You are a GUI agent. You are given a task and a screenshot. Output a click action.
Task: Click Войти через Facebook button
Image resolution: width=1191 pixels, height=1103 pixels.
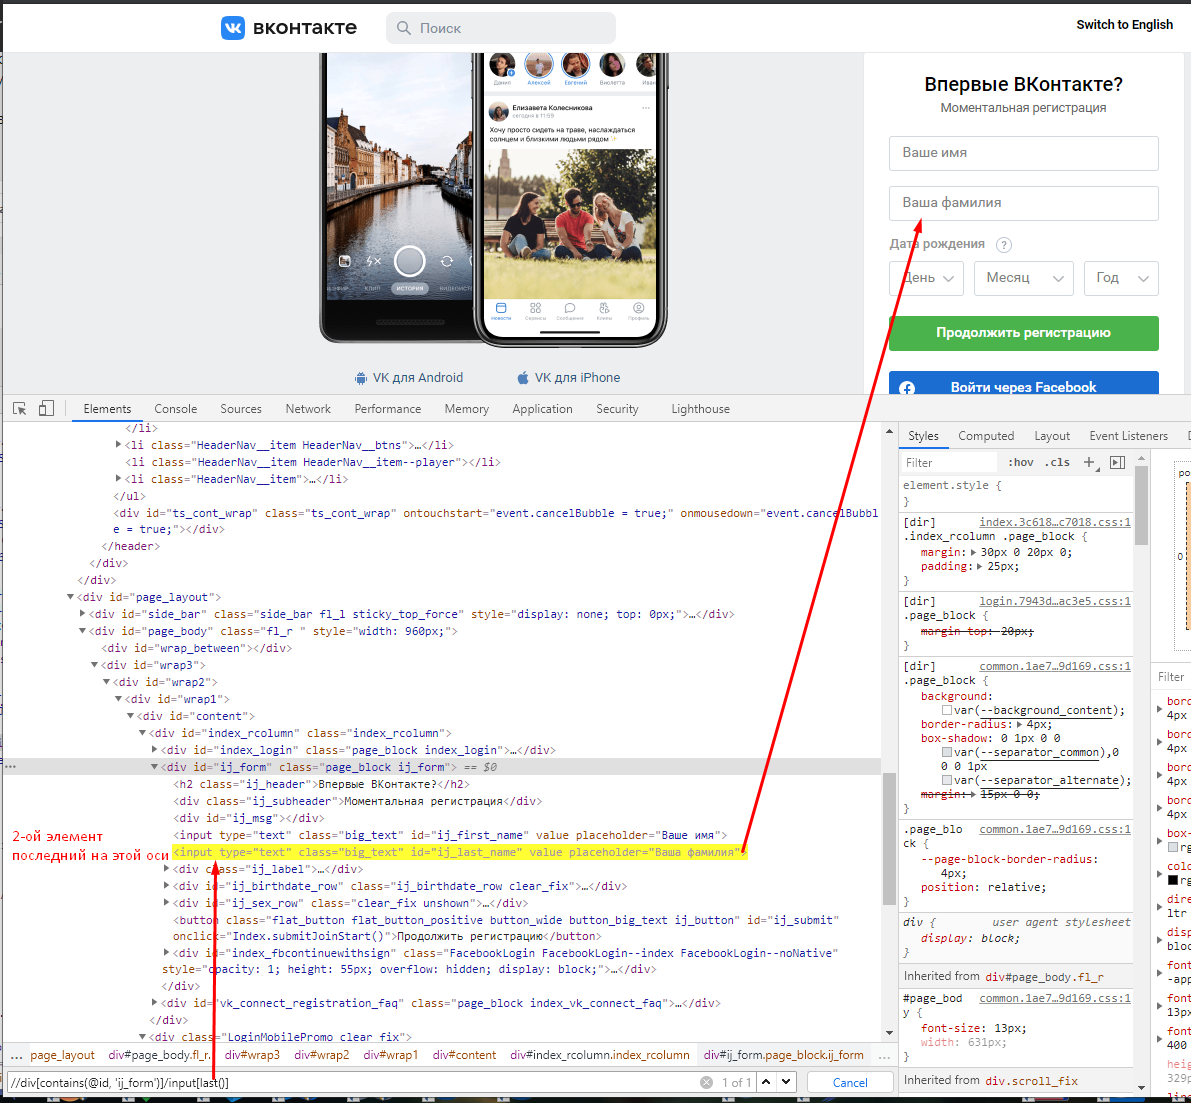[x=1024, y=383]
